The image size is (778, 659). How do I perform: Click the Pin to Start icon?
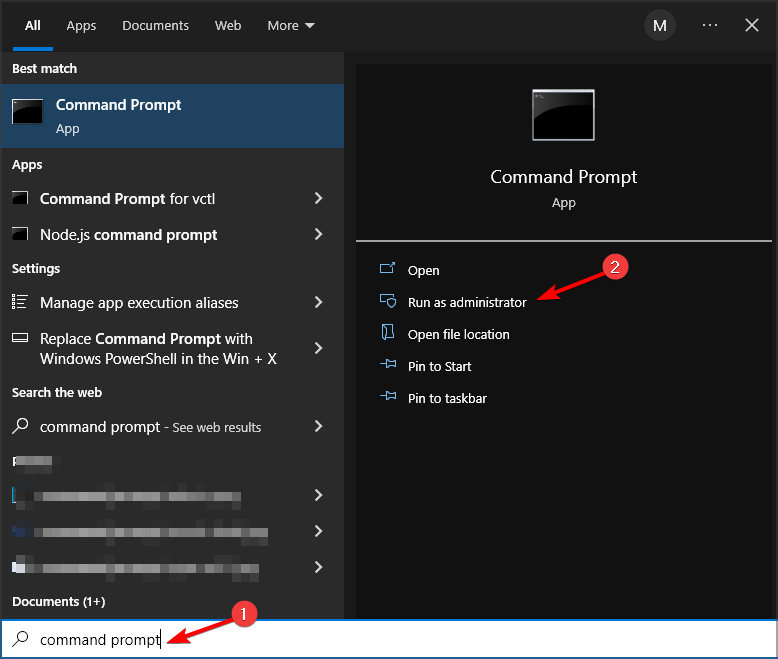pyautogui.click(x=388, y=366)
